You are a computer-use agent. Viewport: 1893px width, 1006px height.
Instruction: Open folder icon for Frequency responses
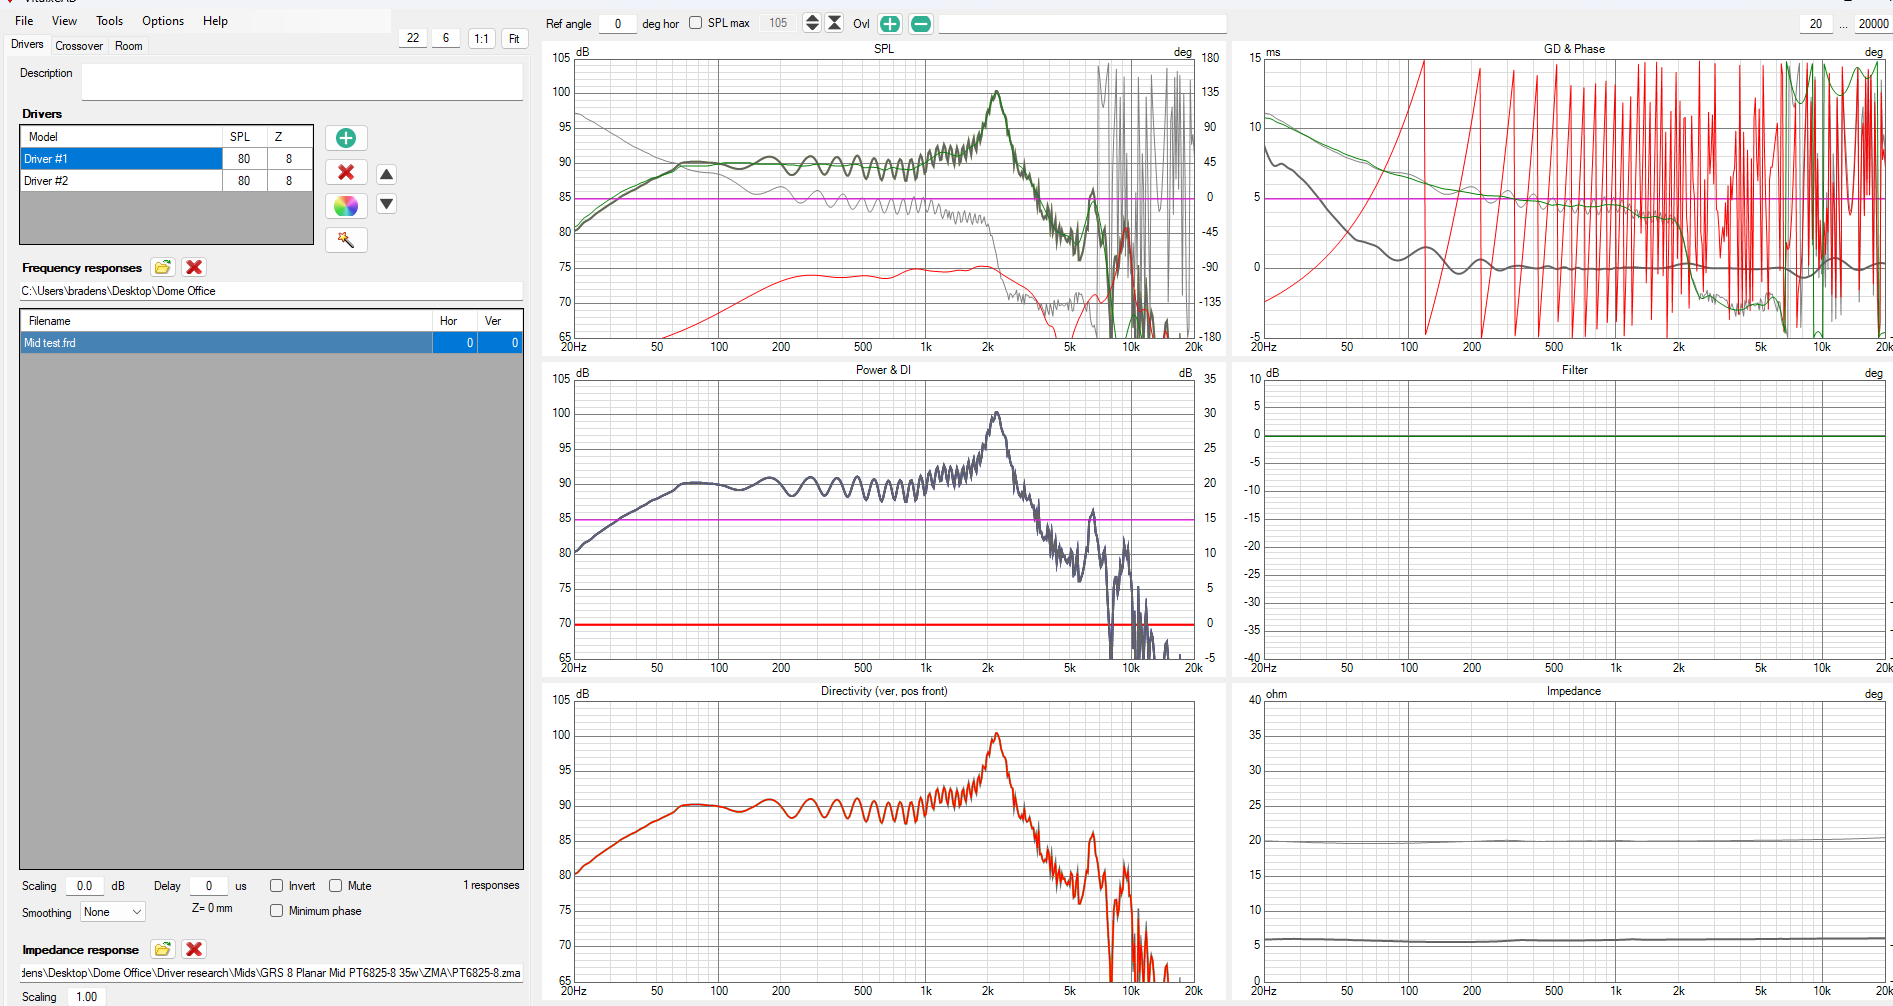click(x=163, y=267)
